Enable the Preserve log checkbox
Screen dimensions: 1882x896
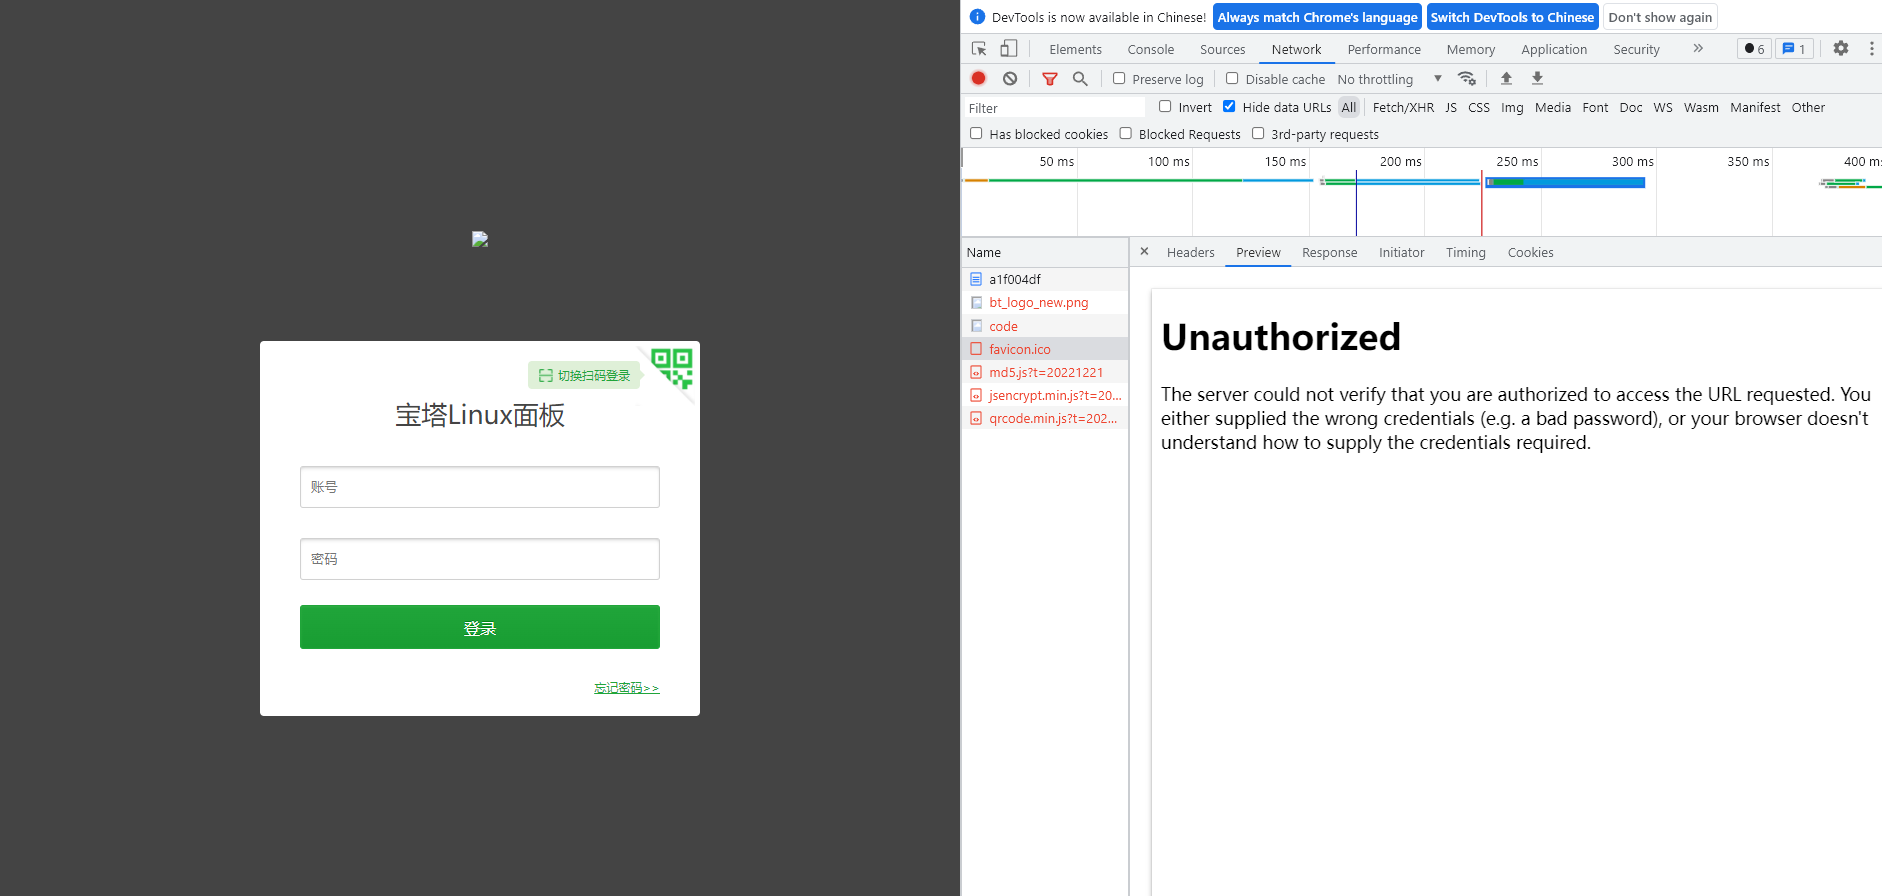click(1119, 78)
